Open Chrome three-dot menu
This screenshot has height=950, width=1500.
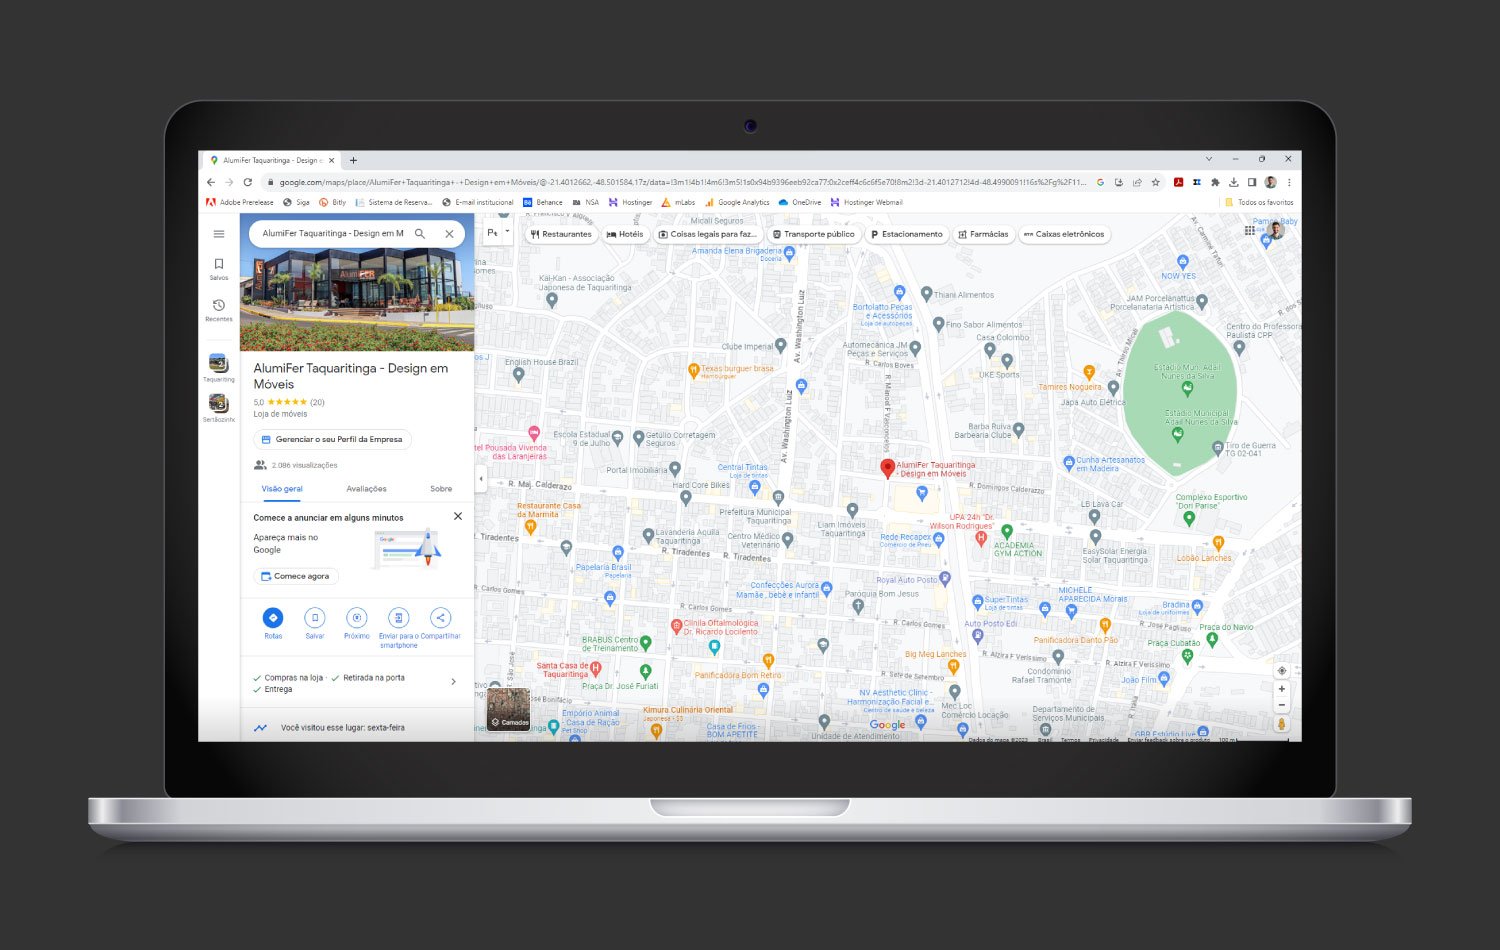point(1289,182)
